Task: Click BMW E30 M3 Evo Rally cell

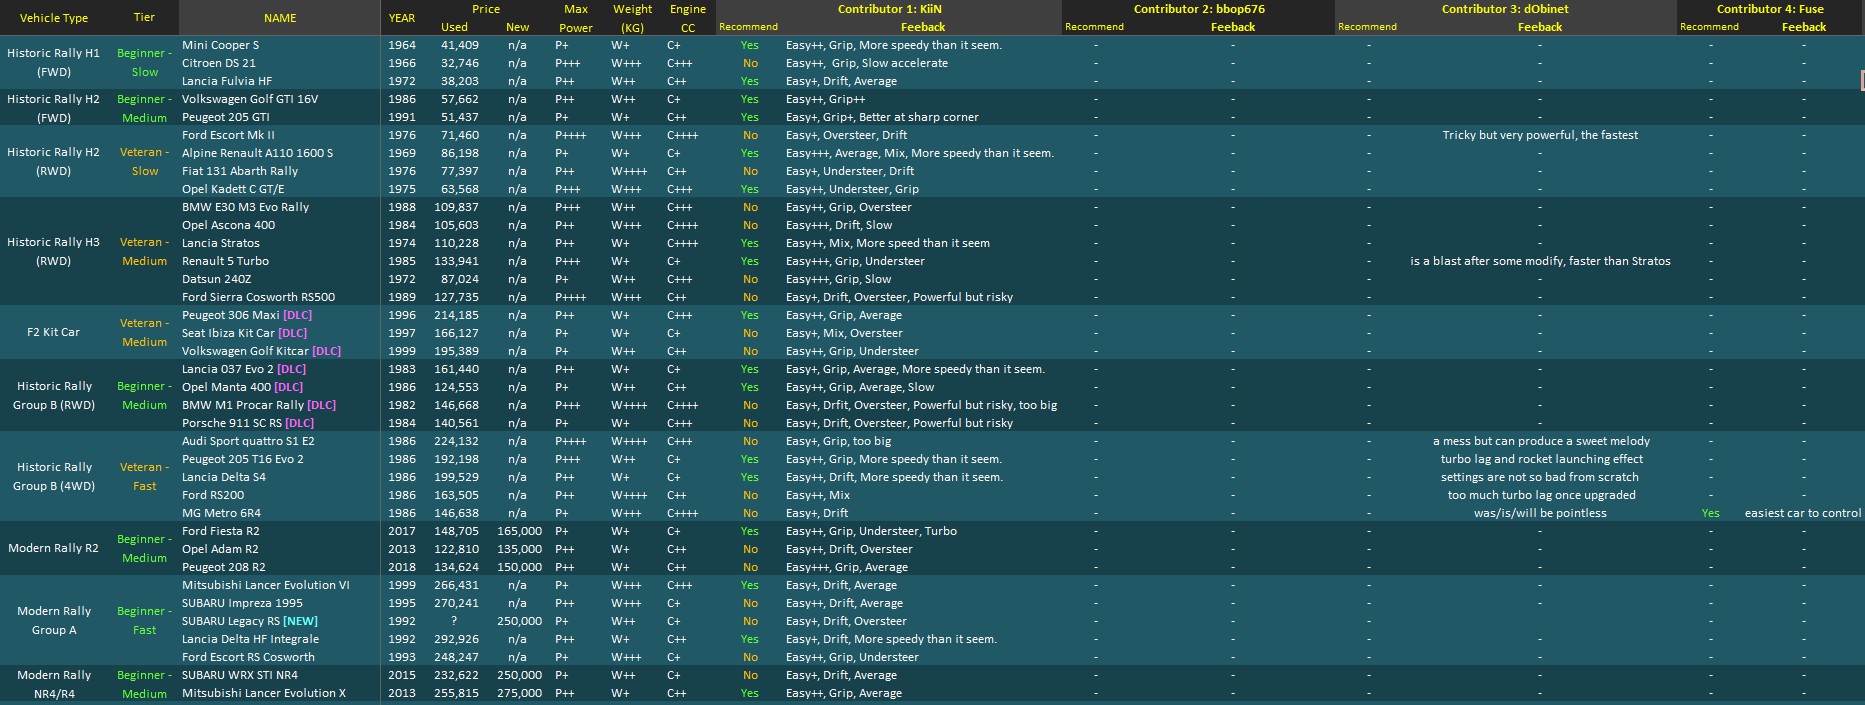Action: [280, 207]
